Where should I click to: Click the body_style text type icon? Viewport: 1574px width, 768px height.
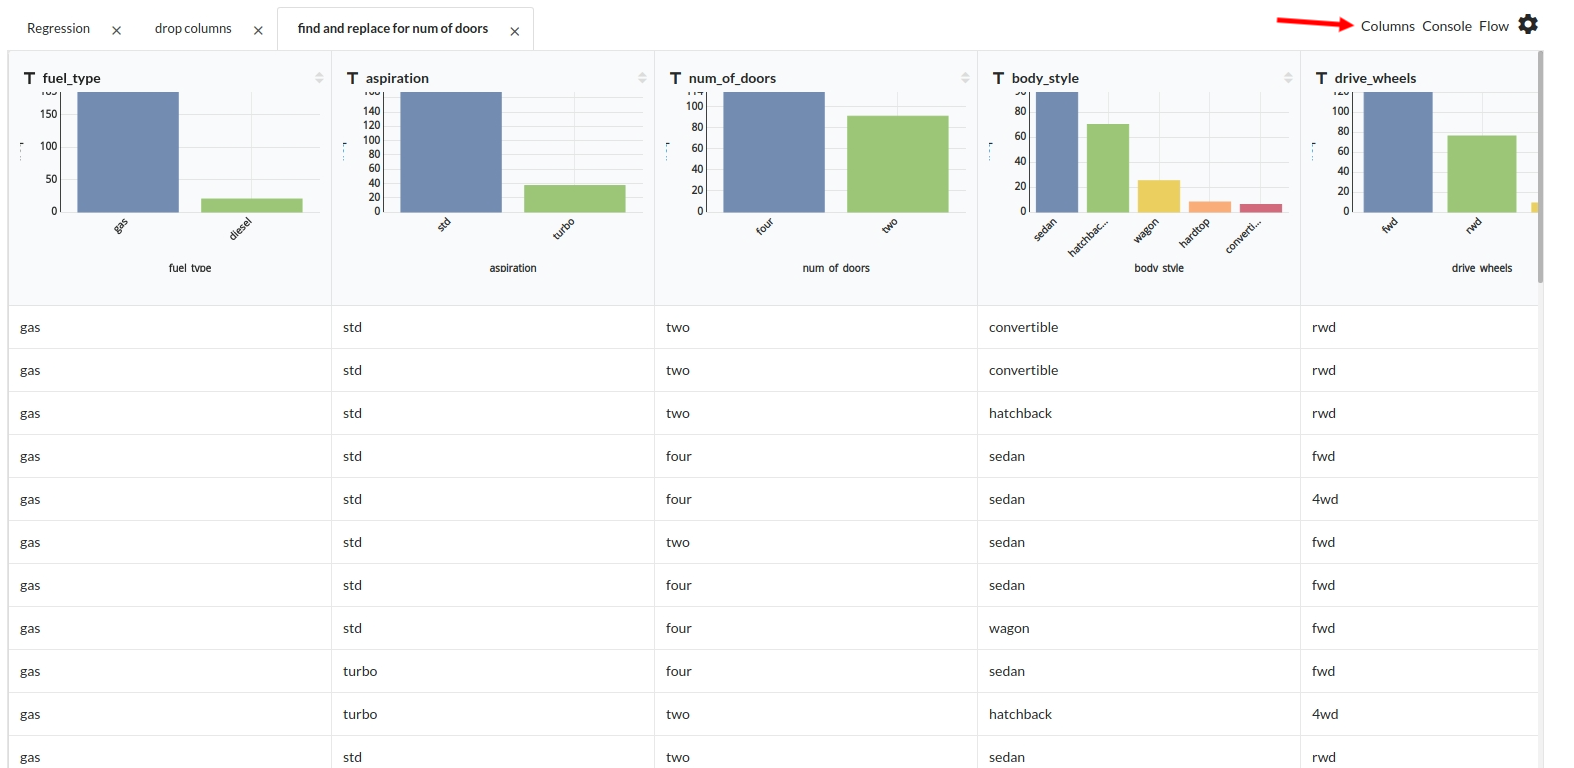998,78
